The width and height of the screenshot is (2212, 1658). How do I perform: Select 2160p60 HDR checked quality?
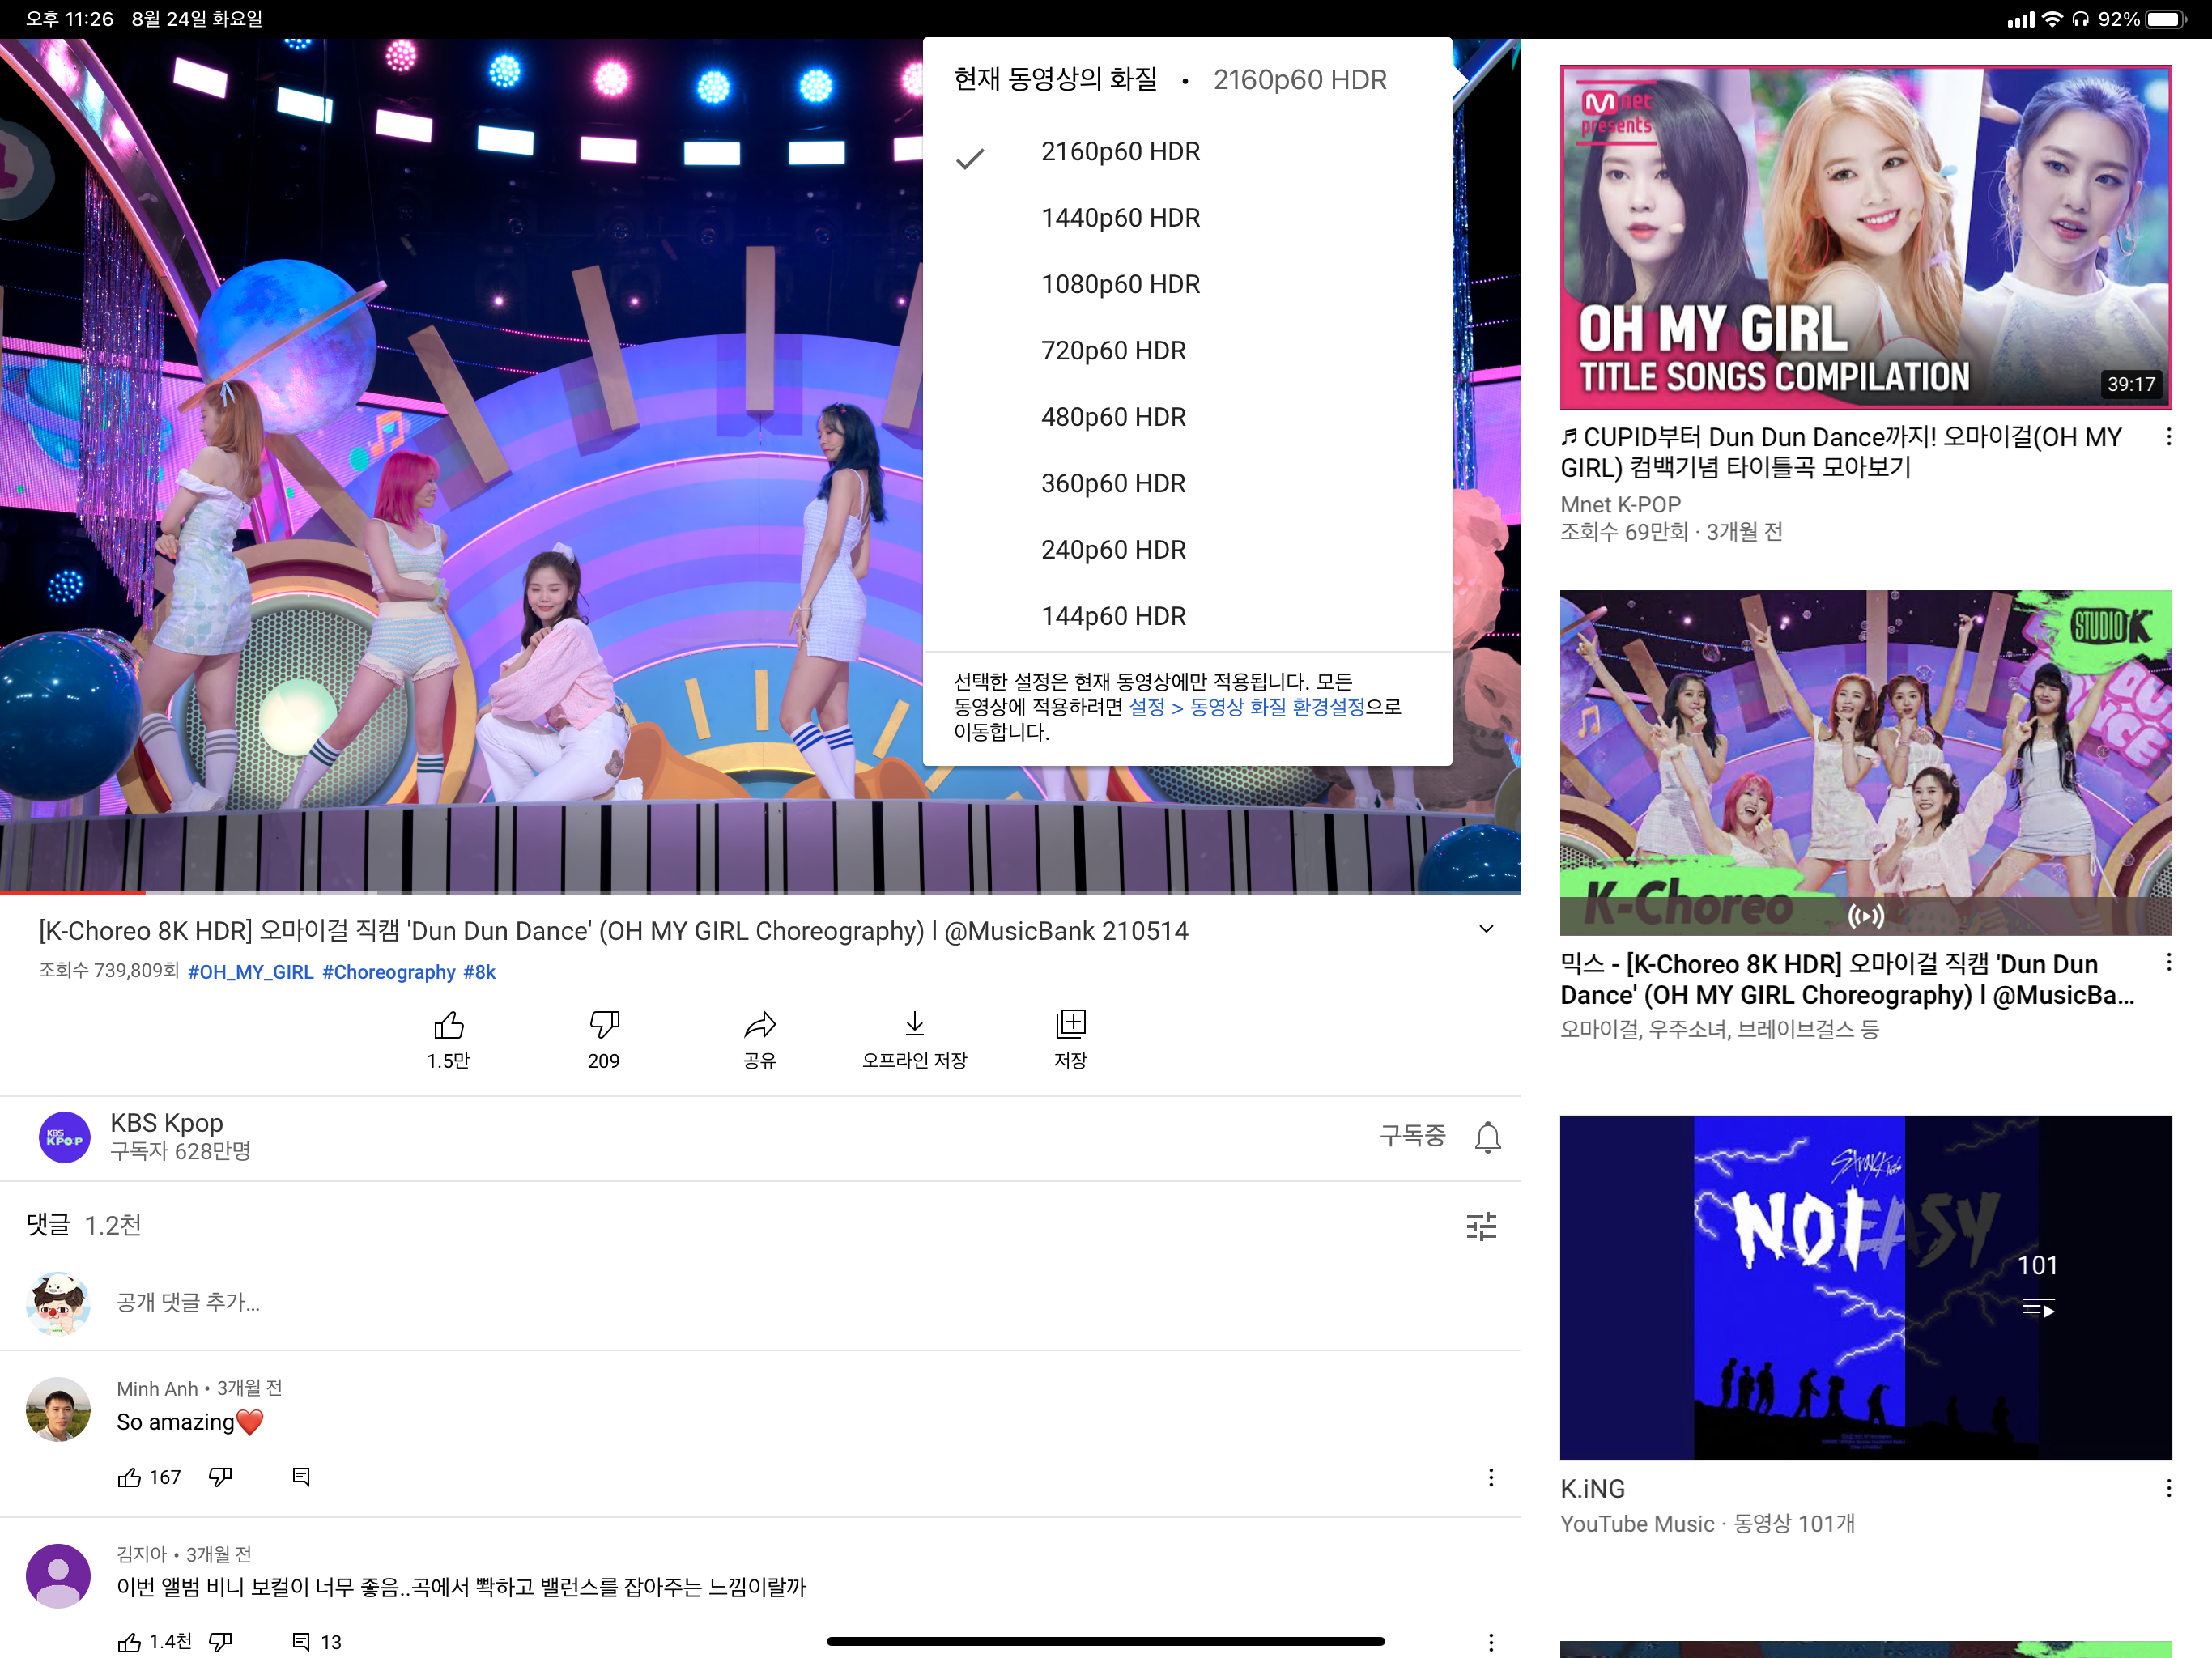tap(1120, 152)
